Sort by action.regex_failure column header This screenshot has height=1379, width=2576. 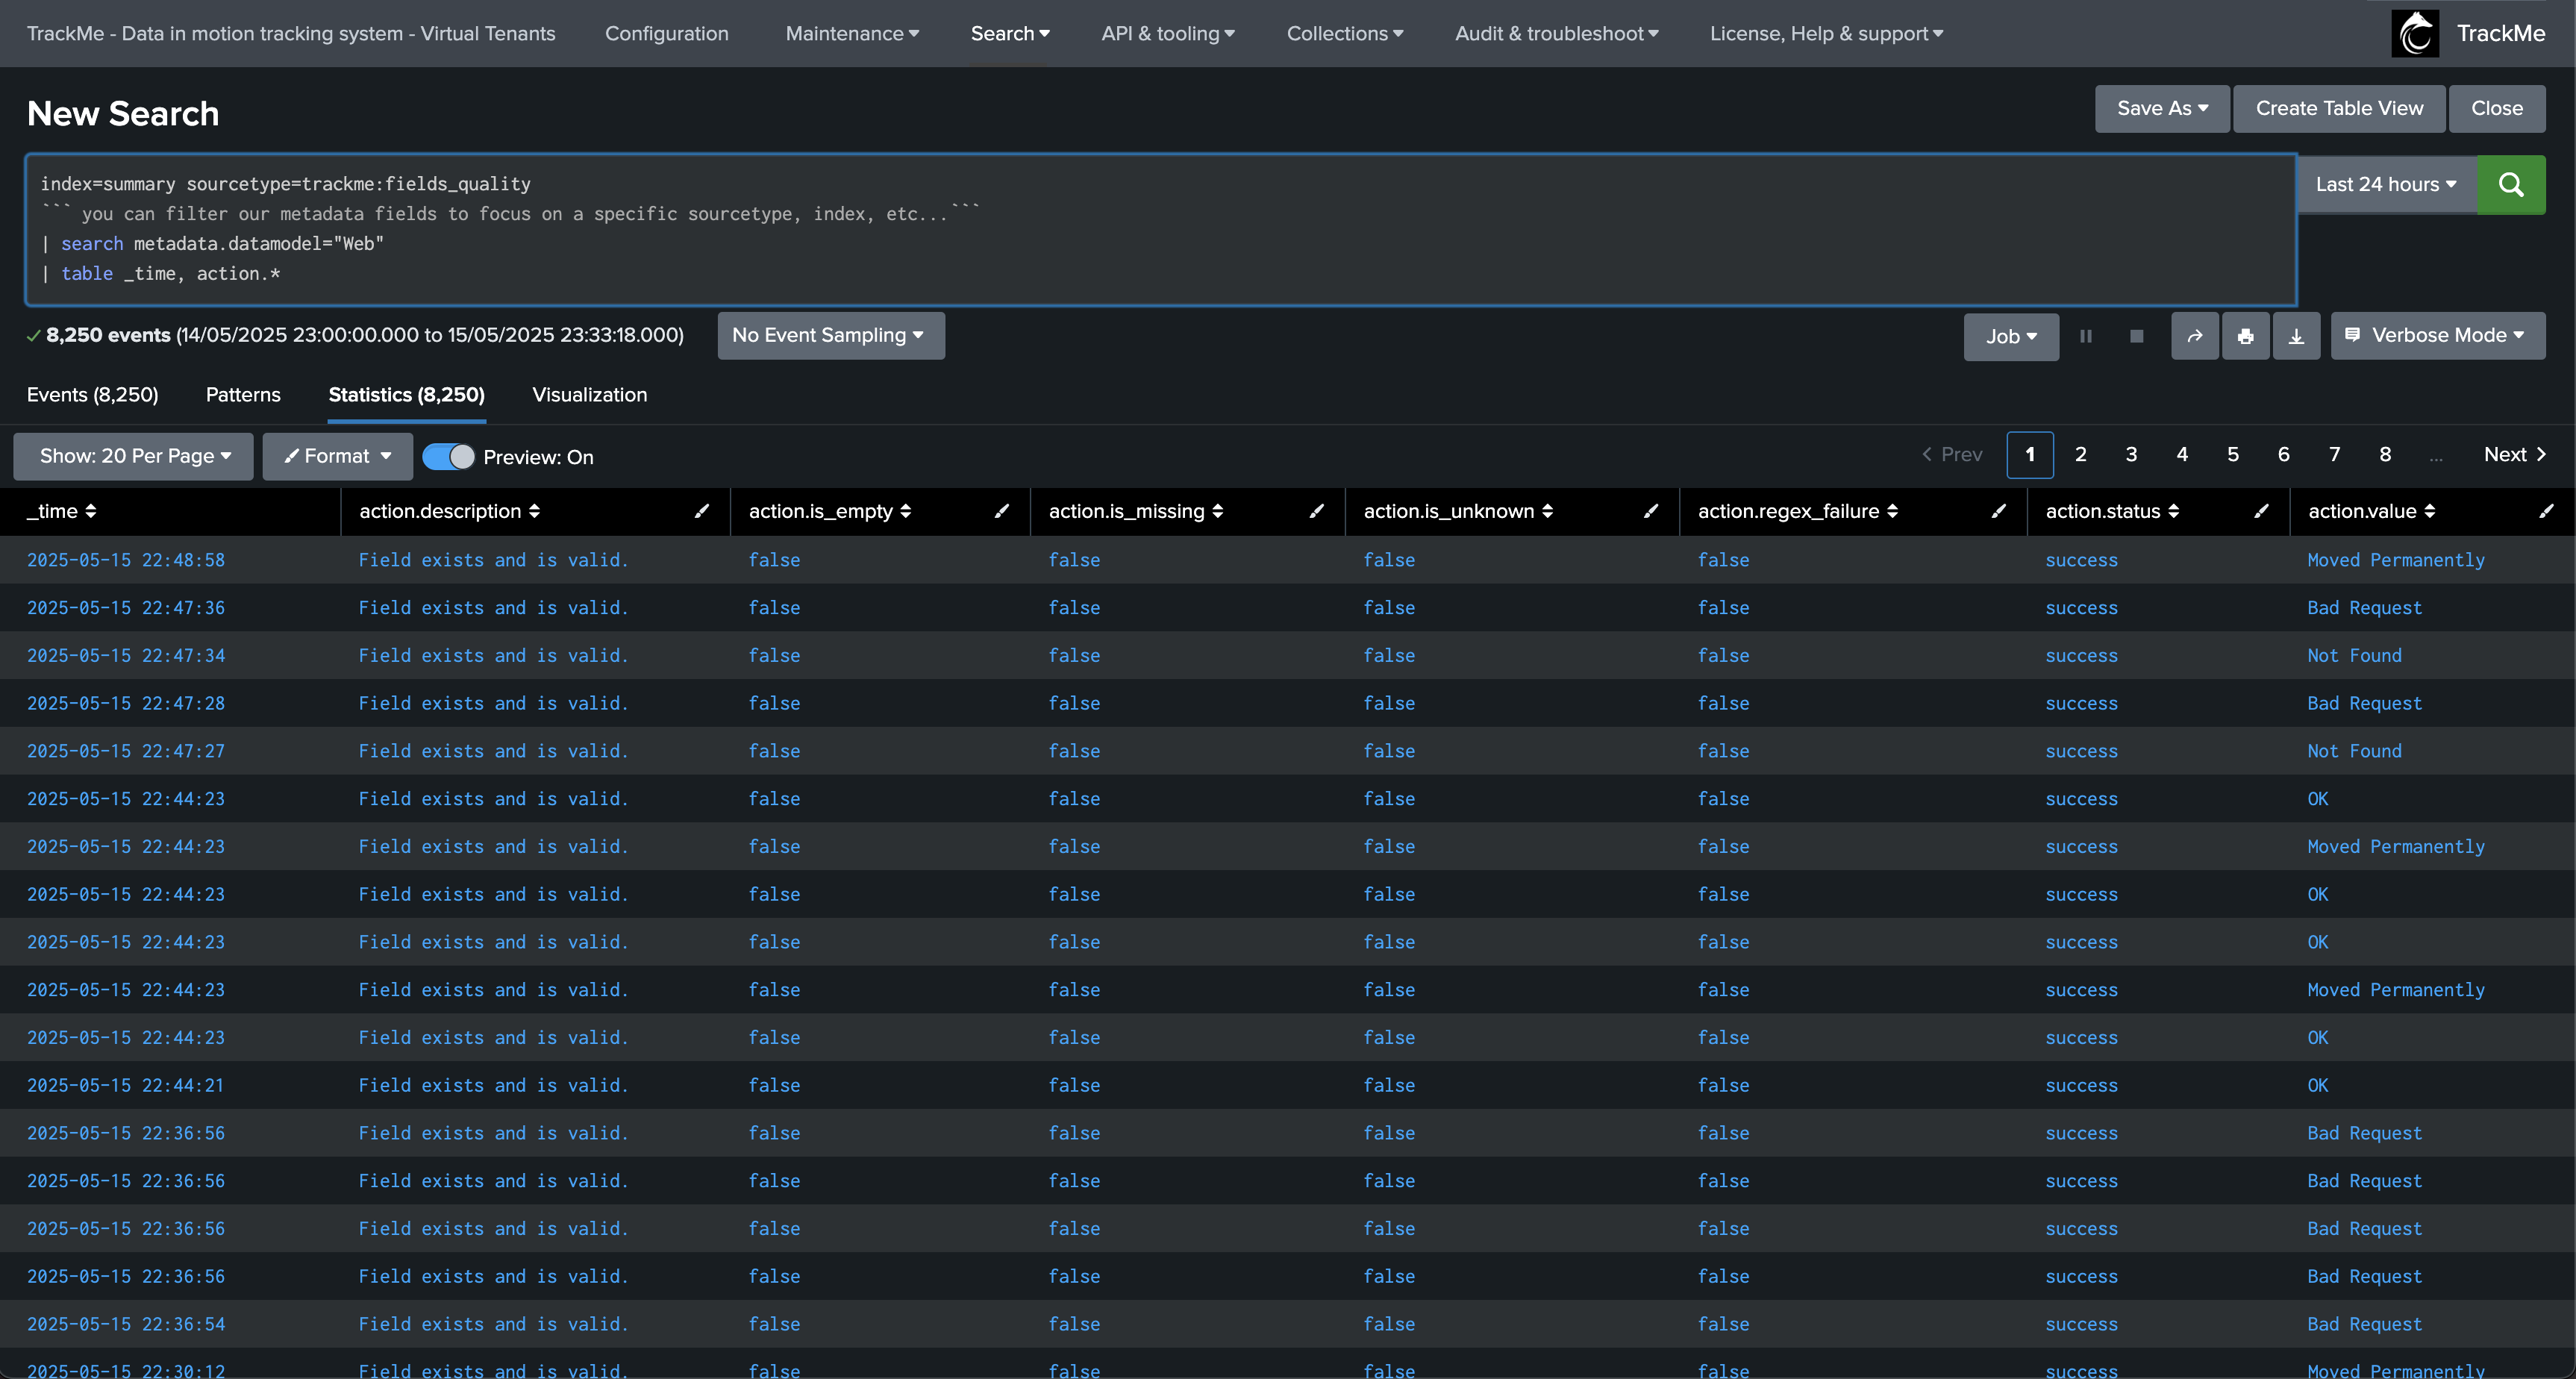pyautogui.click(x=1797, y=511)
